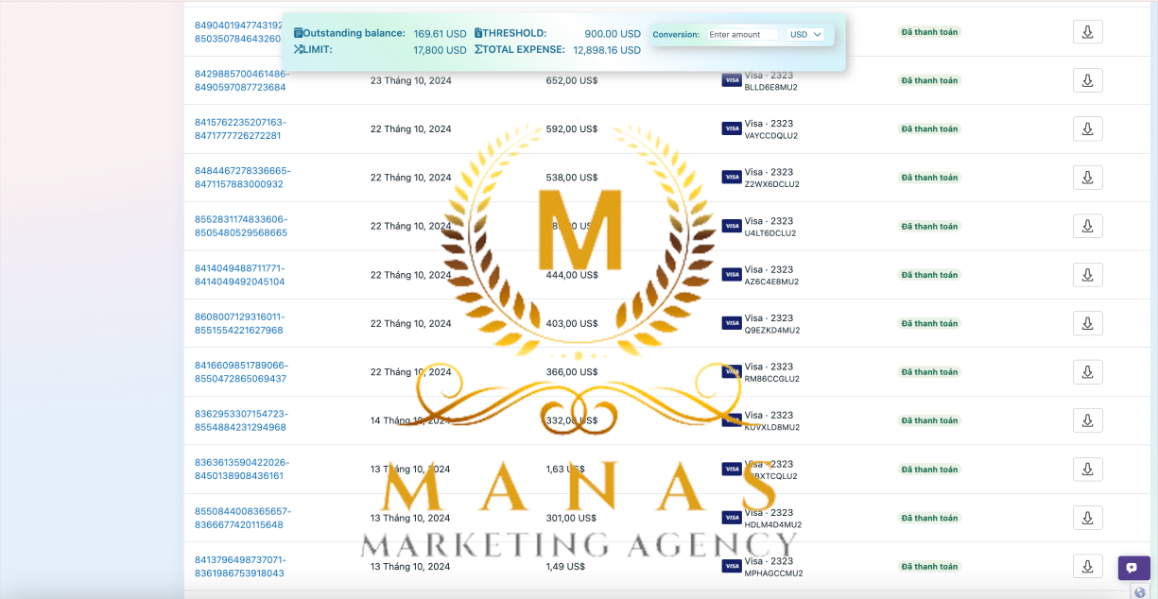Click the Visa card logo beside VAYCCDQLU2
This screenshot has width=1158, height=599.
click(731, 129)
